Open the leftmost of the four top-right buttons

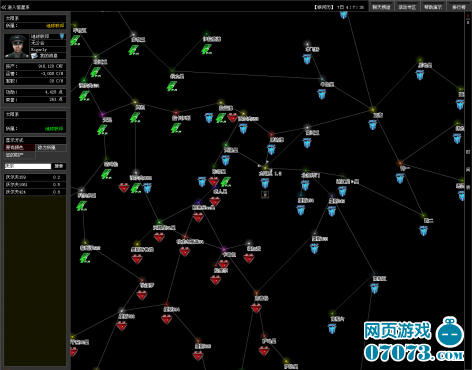(381, 7)
